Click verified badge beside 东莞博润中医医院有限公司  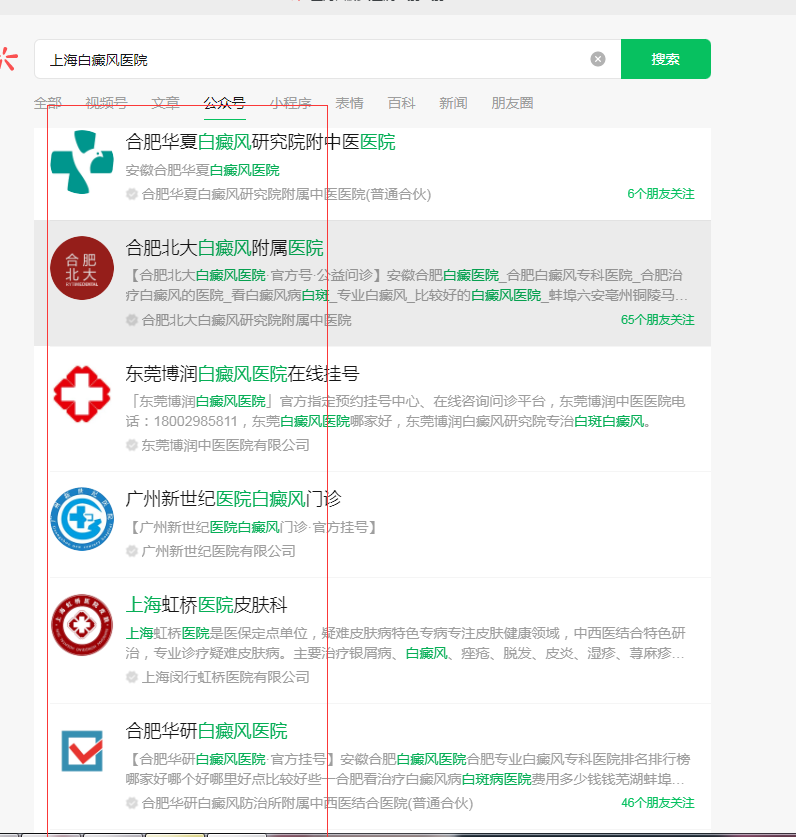coord(132,445)
